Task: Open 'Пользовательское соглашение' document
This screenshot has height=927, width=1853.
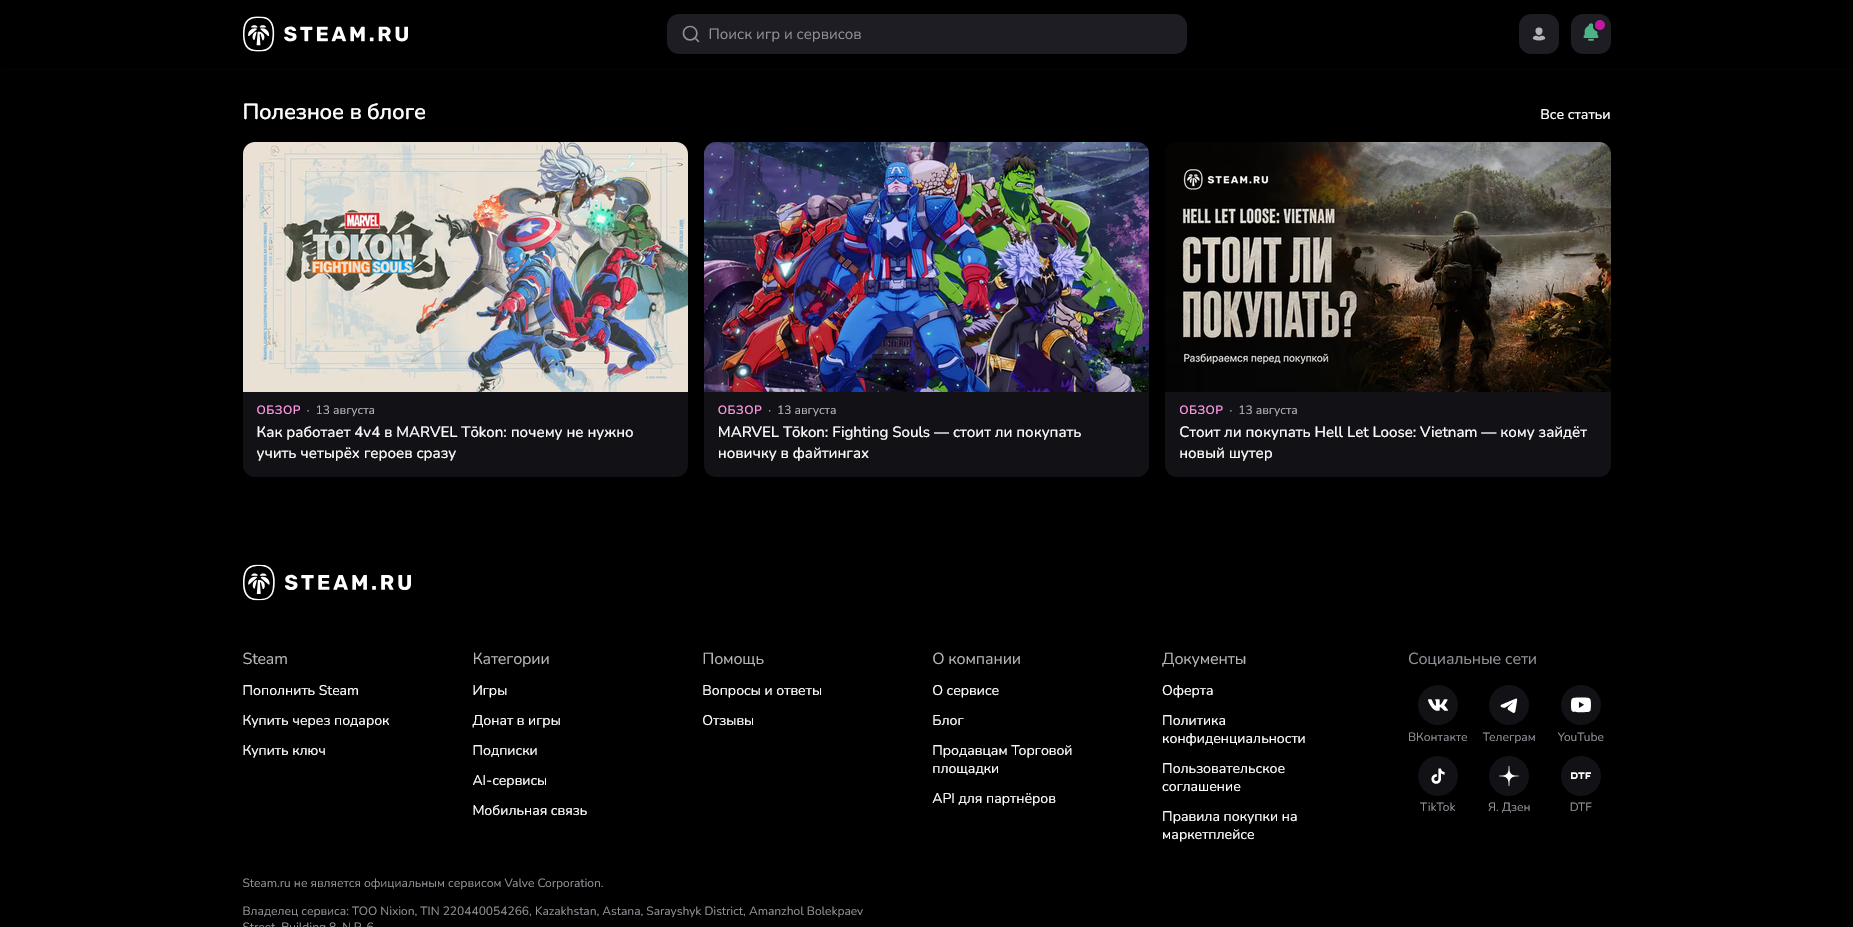Action: click(1223, 777)
